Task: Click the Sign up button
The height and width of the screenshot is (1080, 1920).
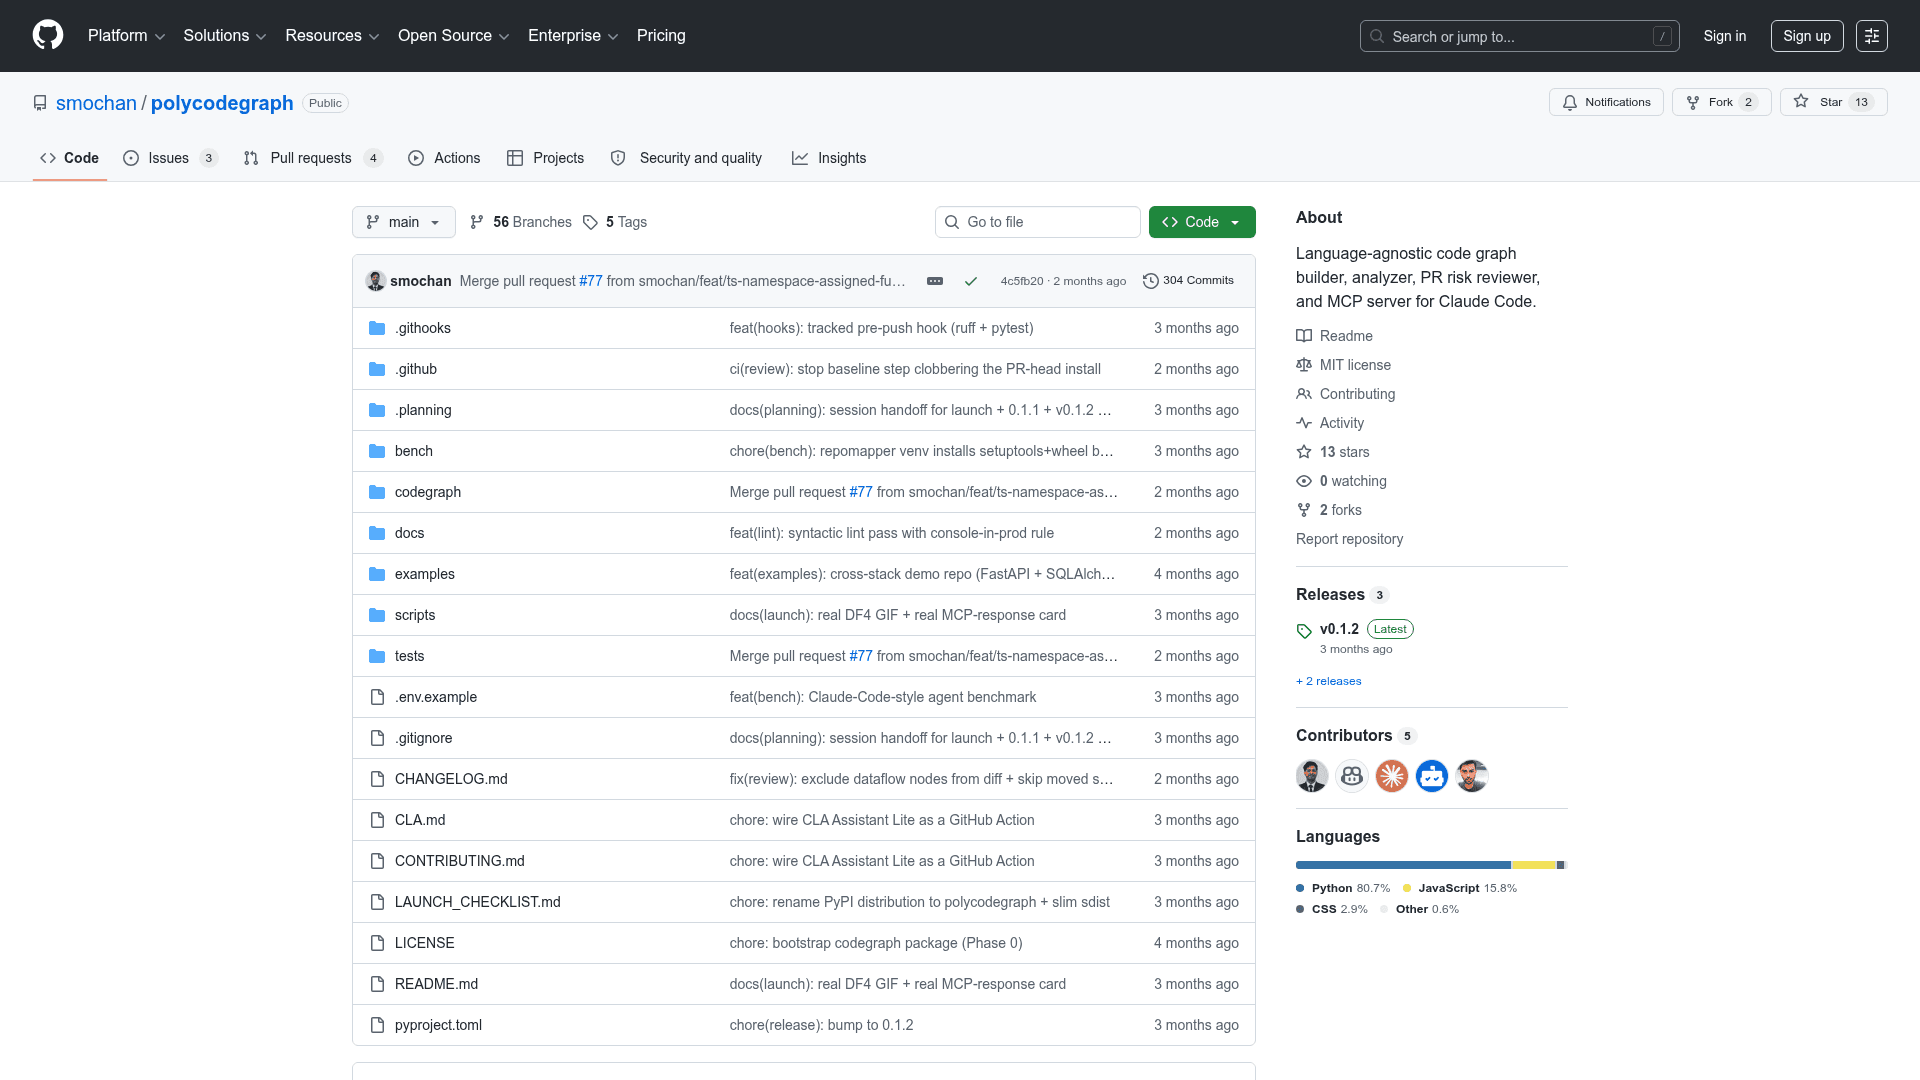Action: 1807,36
